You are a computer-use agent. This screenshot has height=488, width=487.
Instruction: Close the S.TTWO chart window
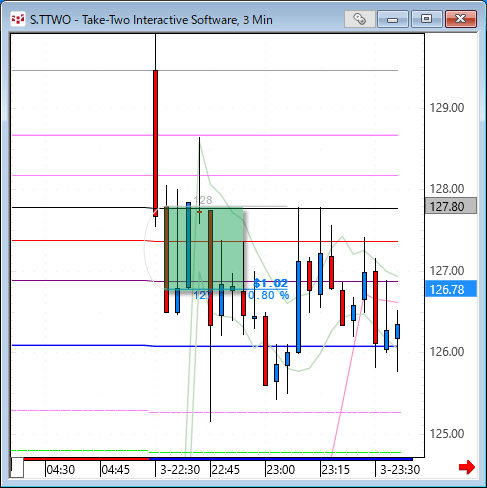[x=461, y=19]
